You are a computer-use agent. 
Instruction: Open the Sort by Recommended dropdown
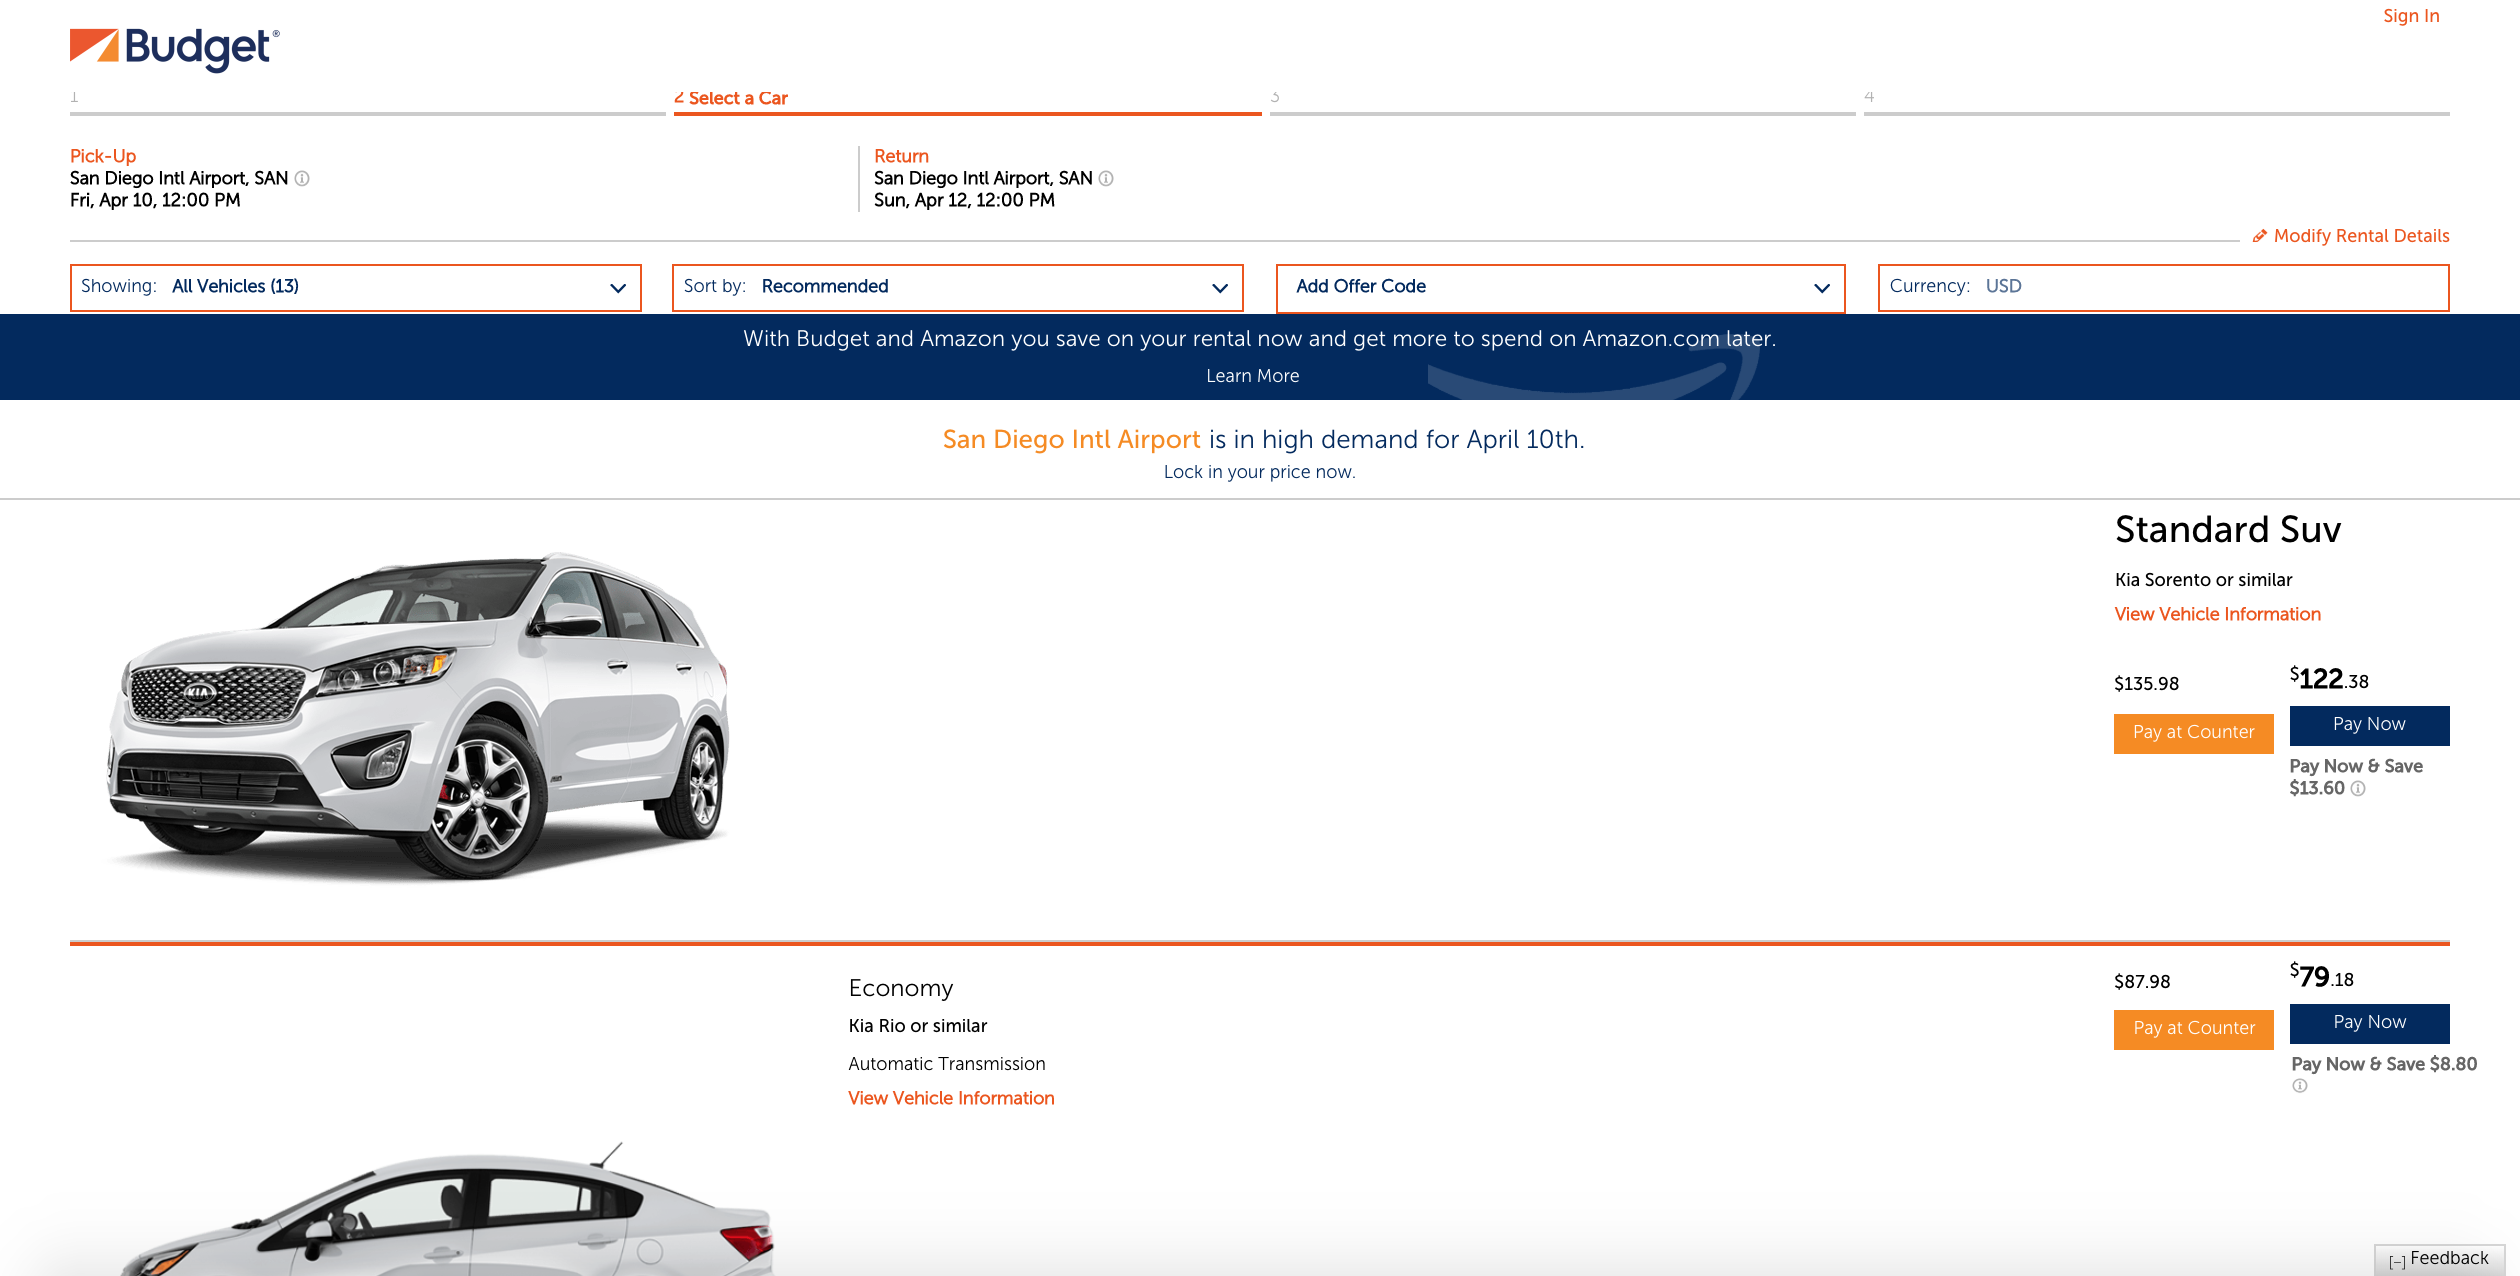tap(958, 287)
